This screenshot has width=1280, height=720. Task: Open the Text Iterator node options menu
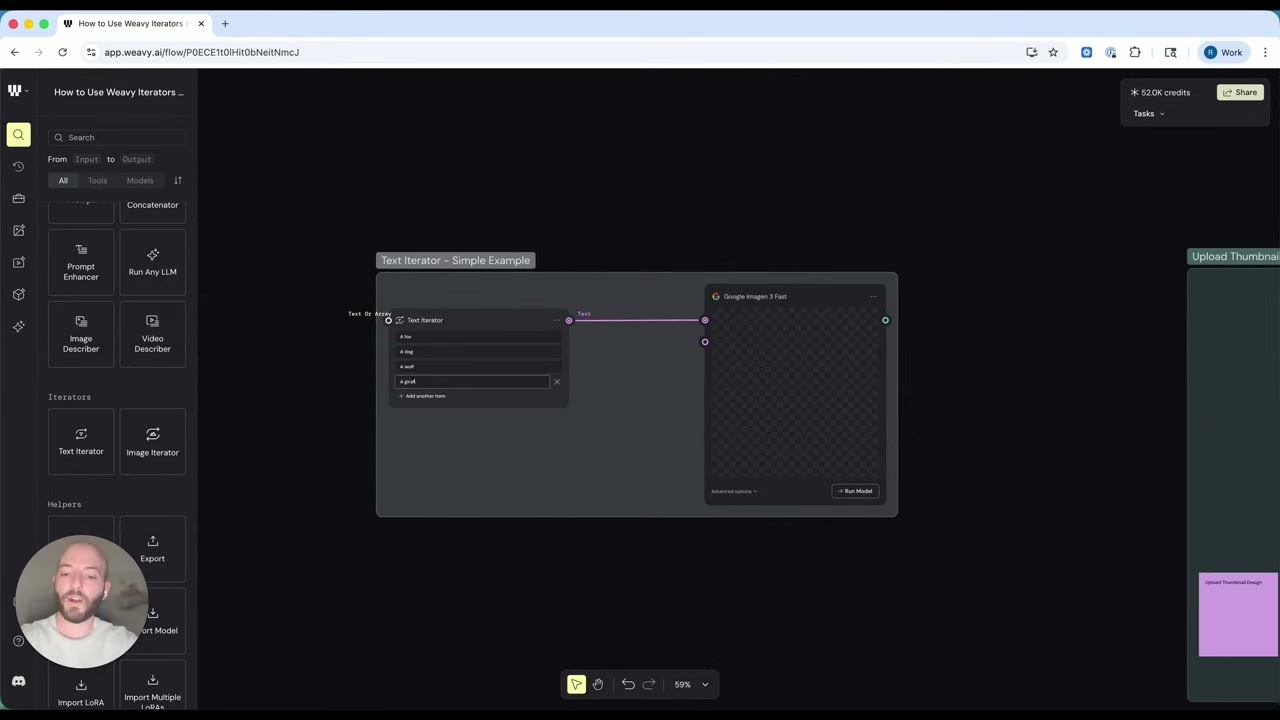pos(557,320)
